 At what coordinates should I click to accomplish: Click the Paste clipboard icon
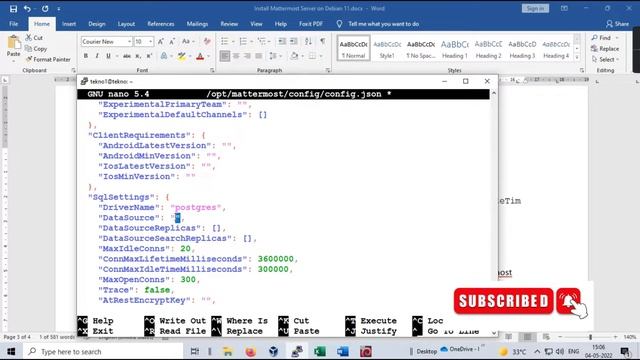(x=13, y=42)
